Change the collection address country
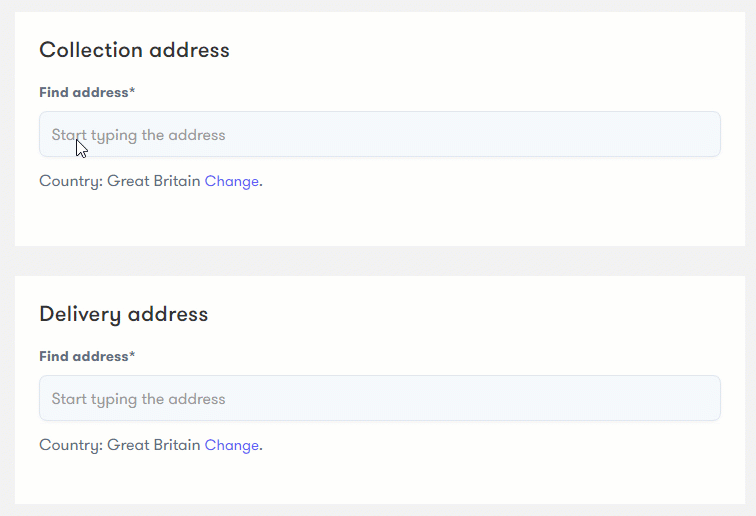The width and height of the screenshot is (756, 516). 231,181
